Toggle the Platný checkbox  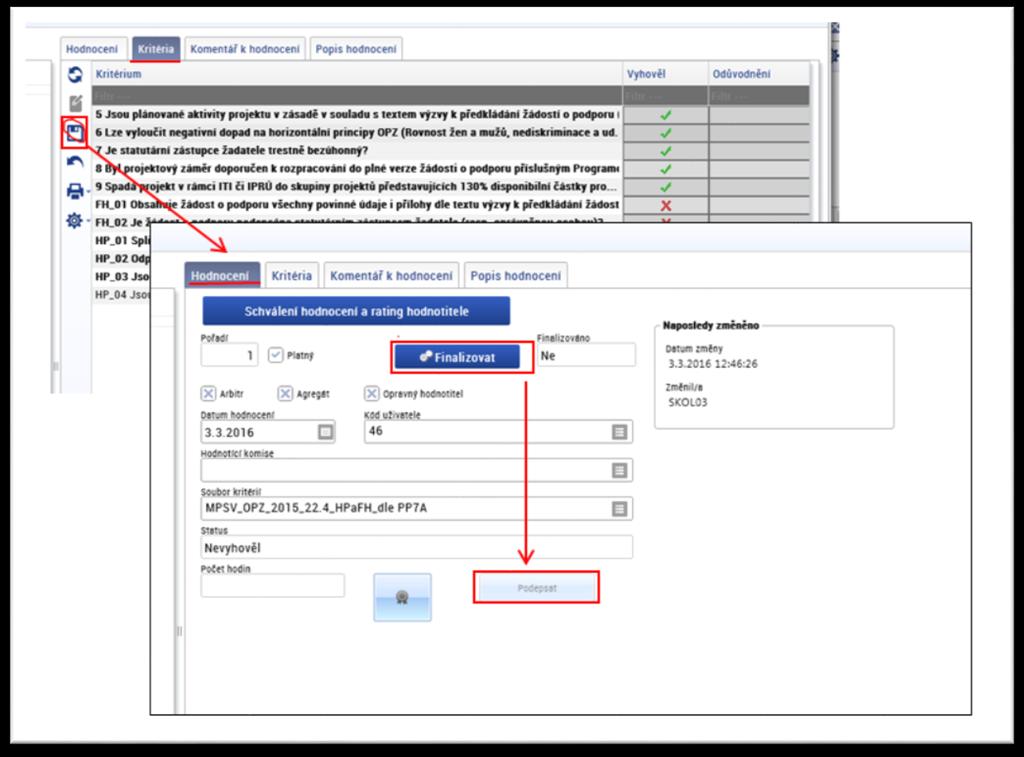pyautogui.click(x=276, y=355)
